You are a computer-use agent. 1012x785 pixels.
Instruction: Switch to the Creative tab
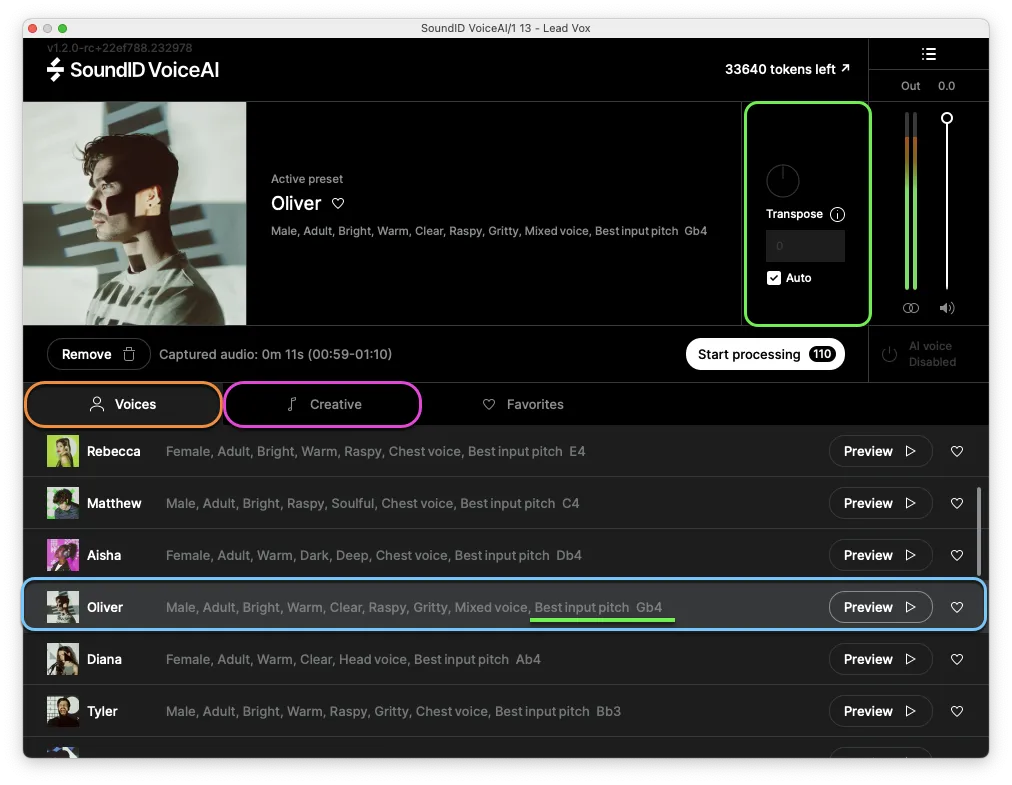pyautogui.click(x=323, y=404)
